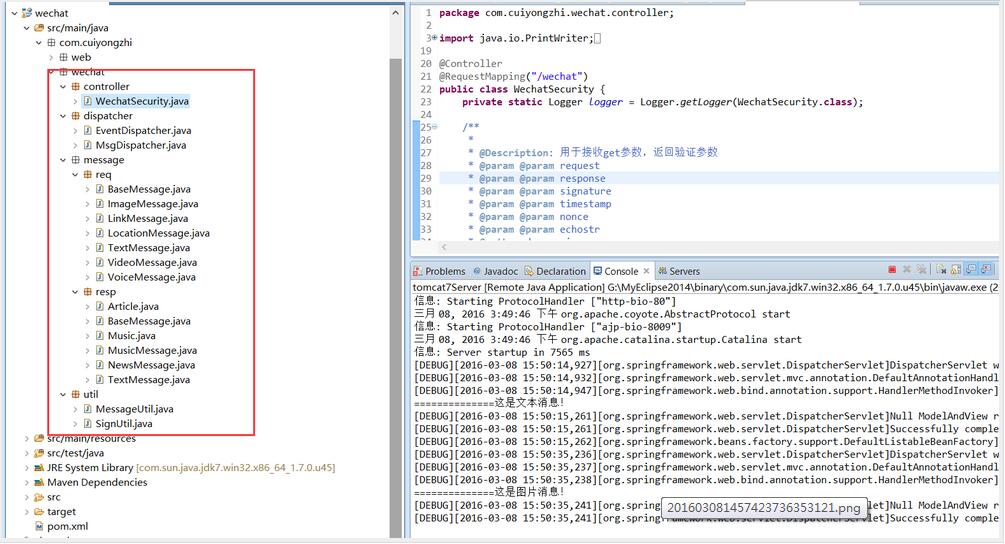Click the web package icon
The width and height of the screenshot is (1005, 544).
point(63,57)
